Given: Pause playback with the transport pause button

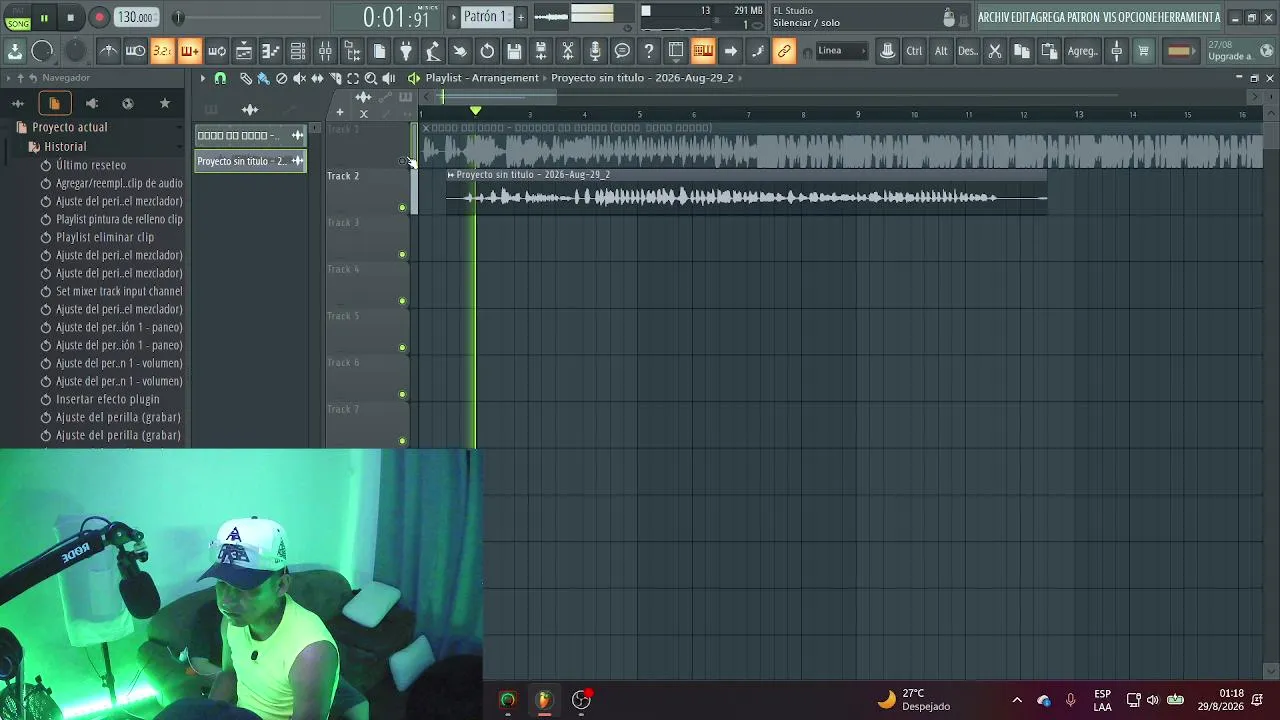Looking at the screenshot, I should coord(44,17).
